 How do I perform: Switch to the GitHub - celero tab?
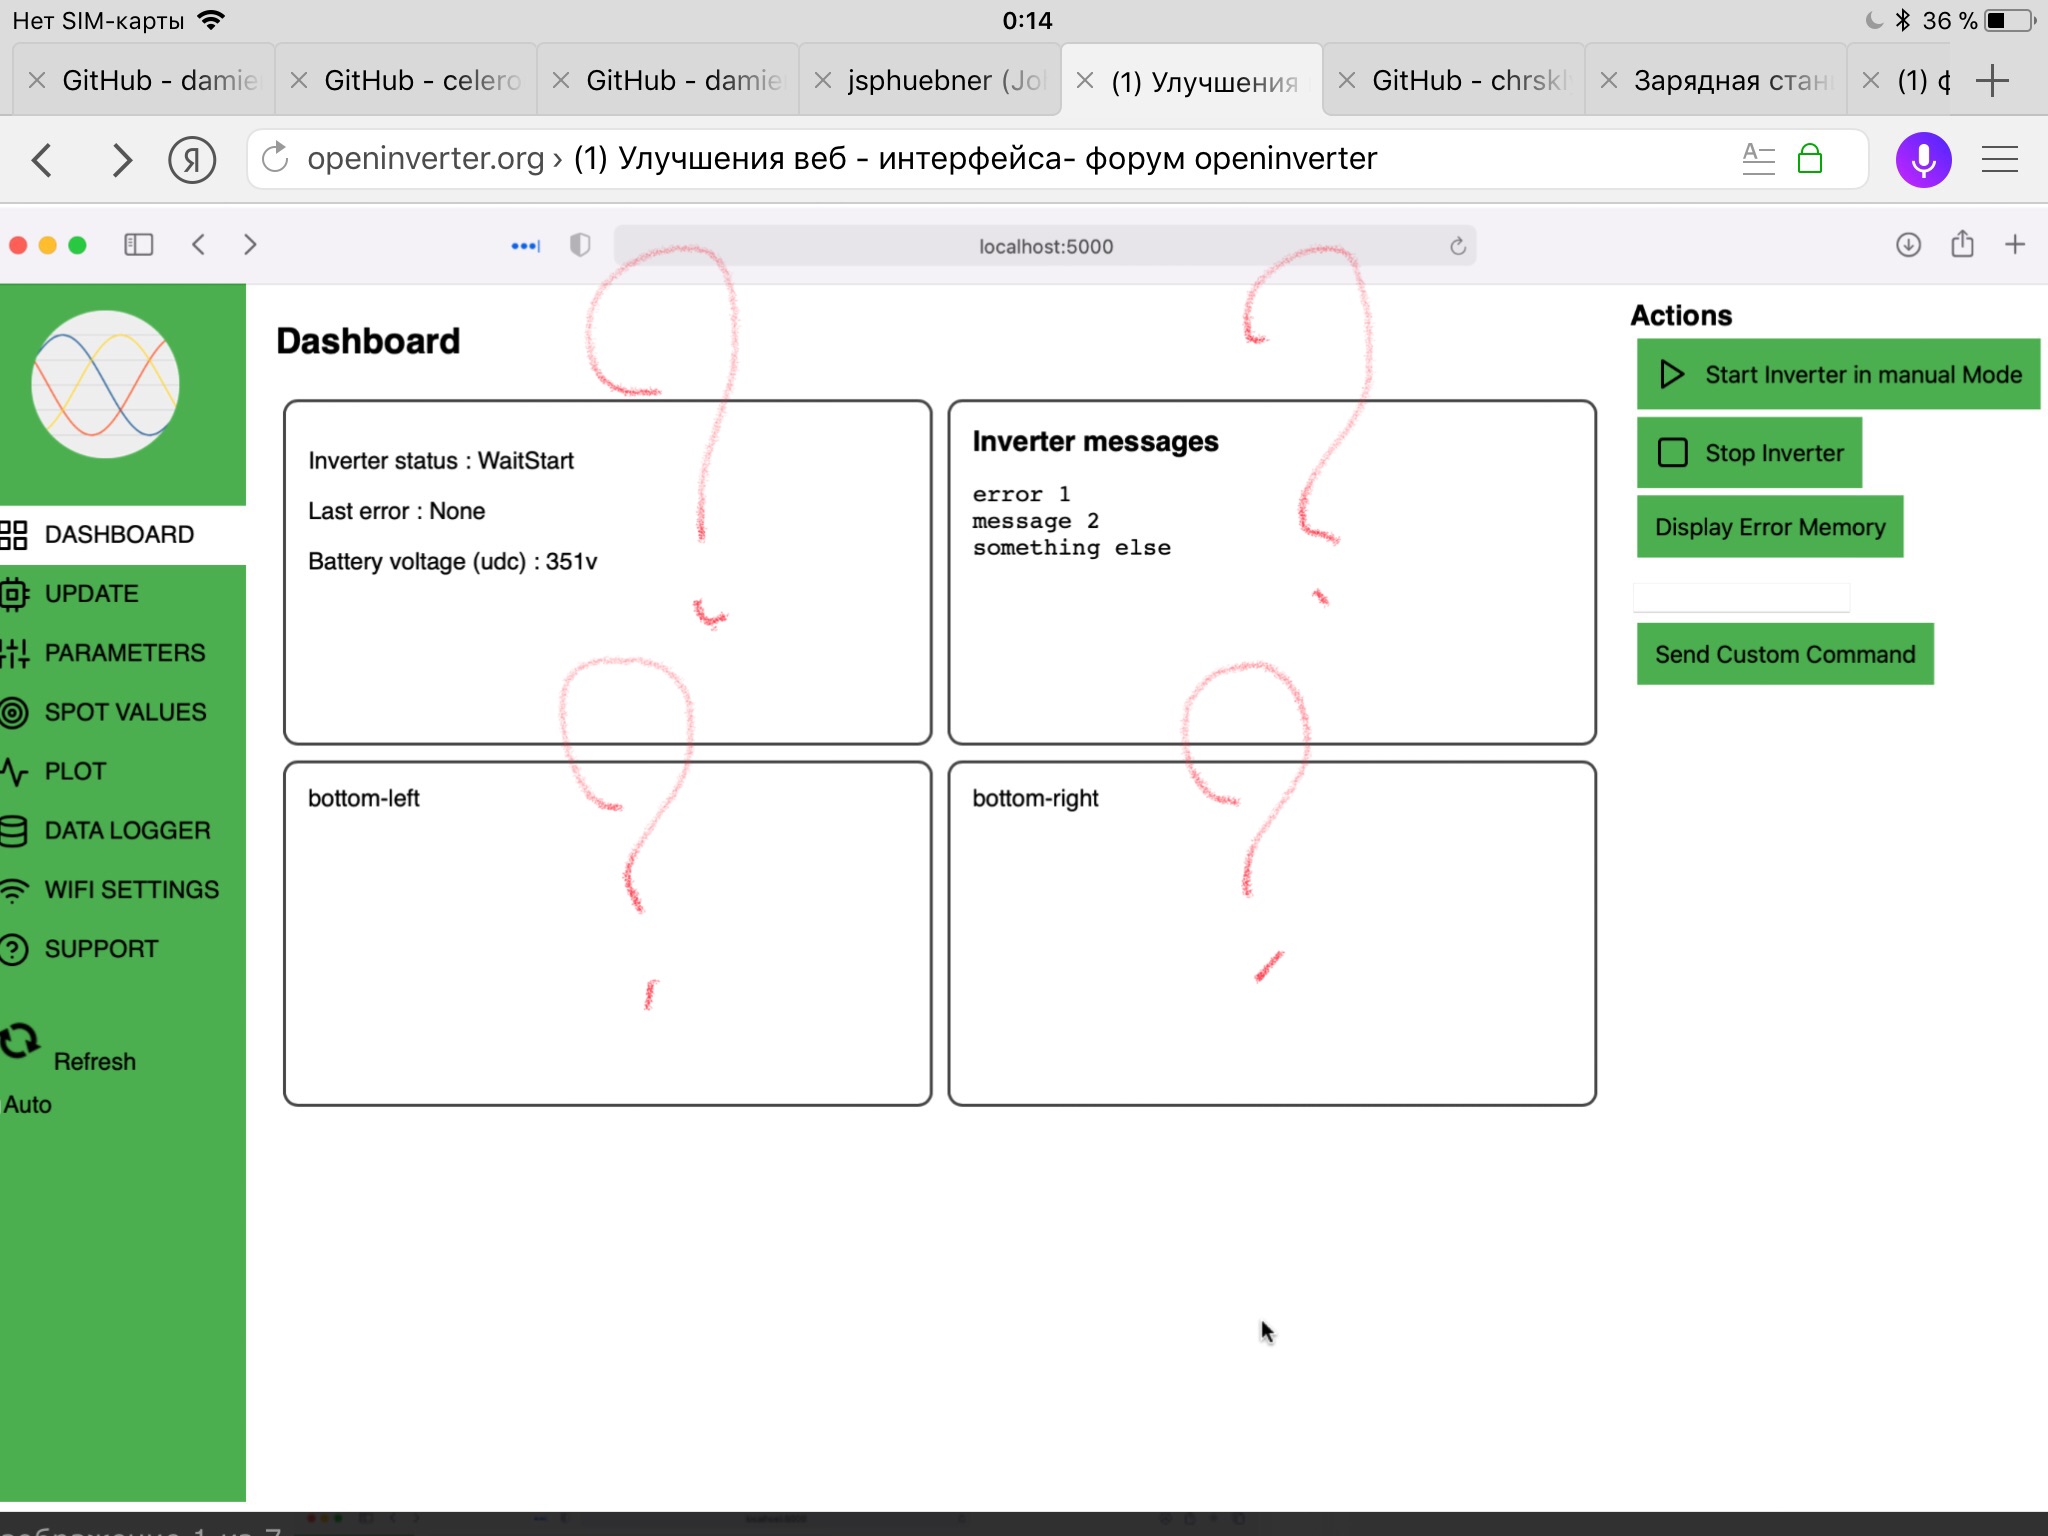pos(420,81)
